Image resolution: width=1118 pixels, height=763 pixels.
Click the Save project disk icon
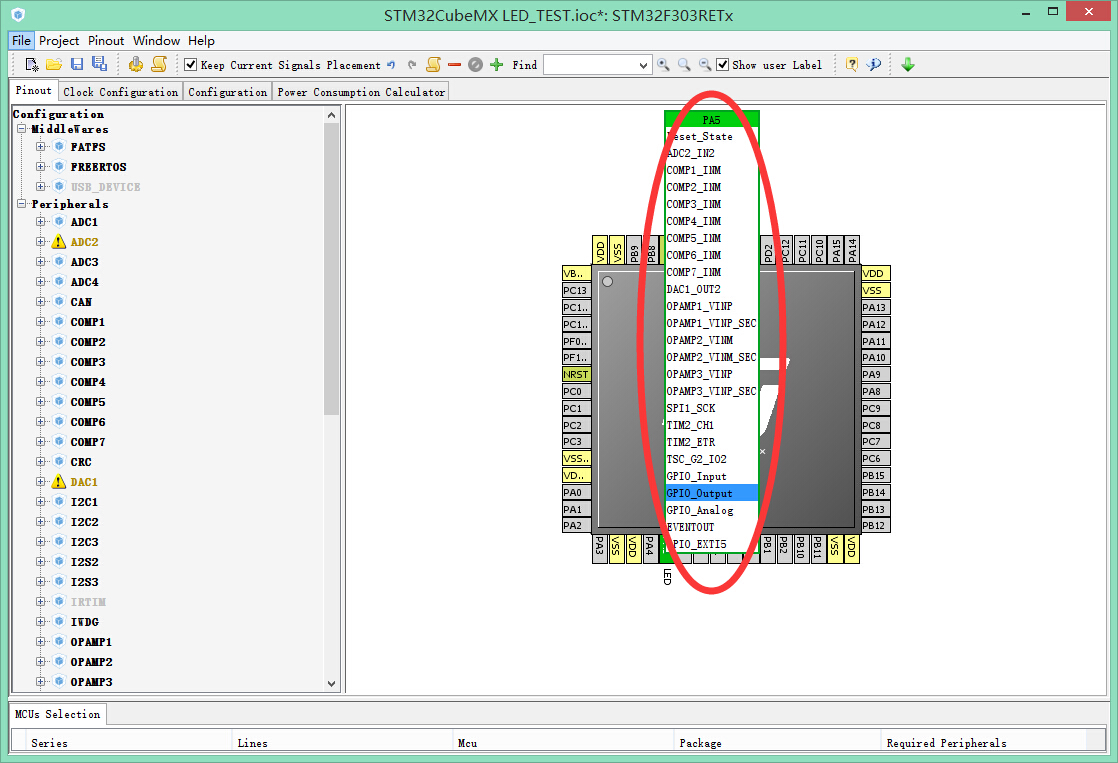77,65
